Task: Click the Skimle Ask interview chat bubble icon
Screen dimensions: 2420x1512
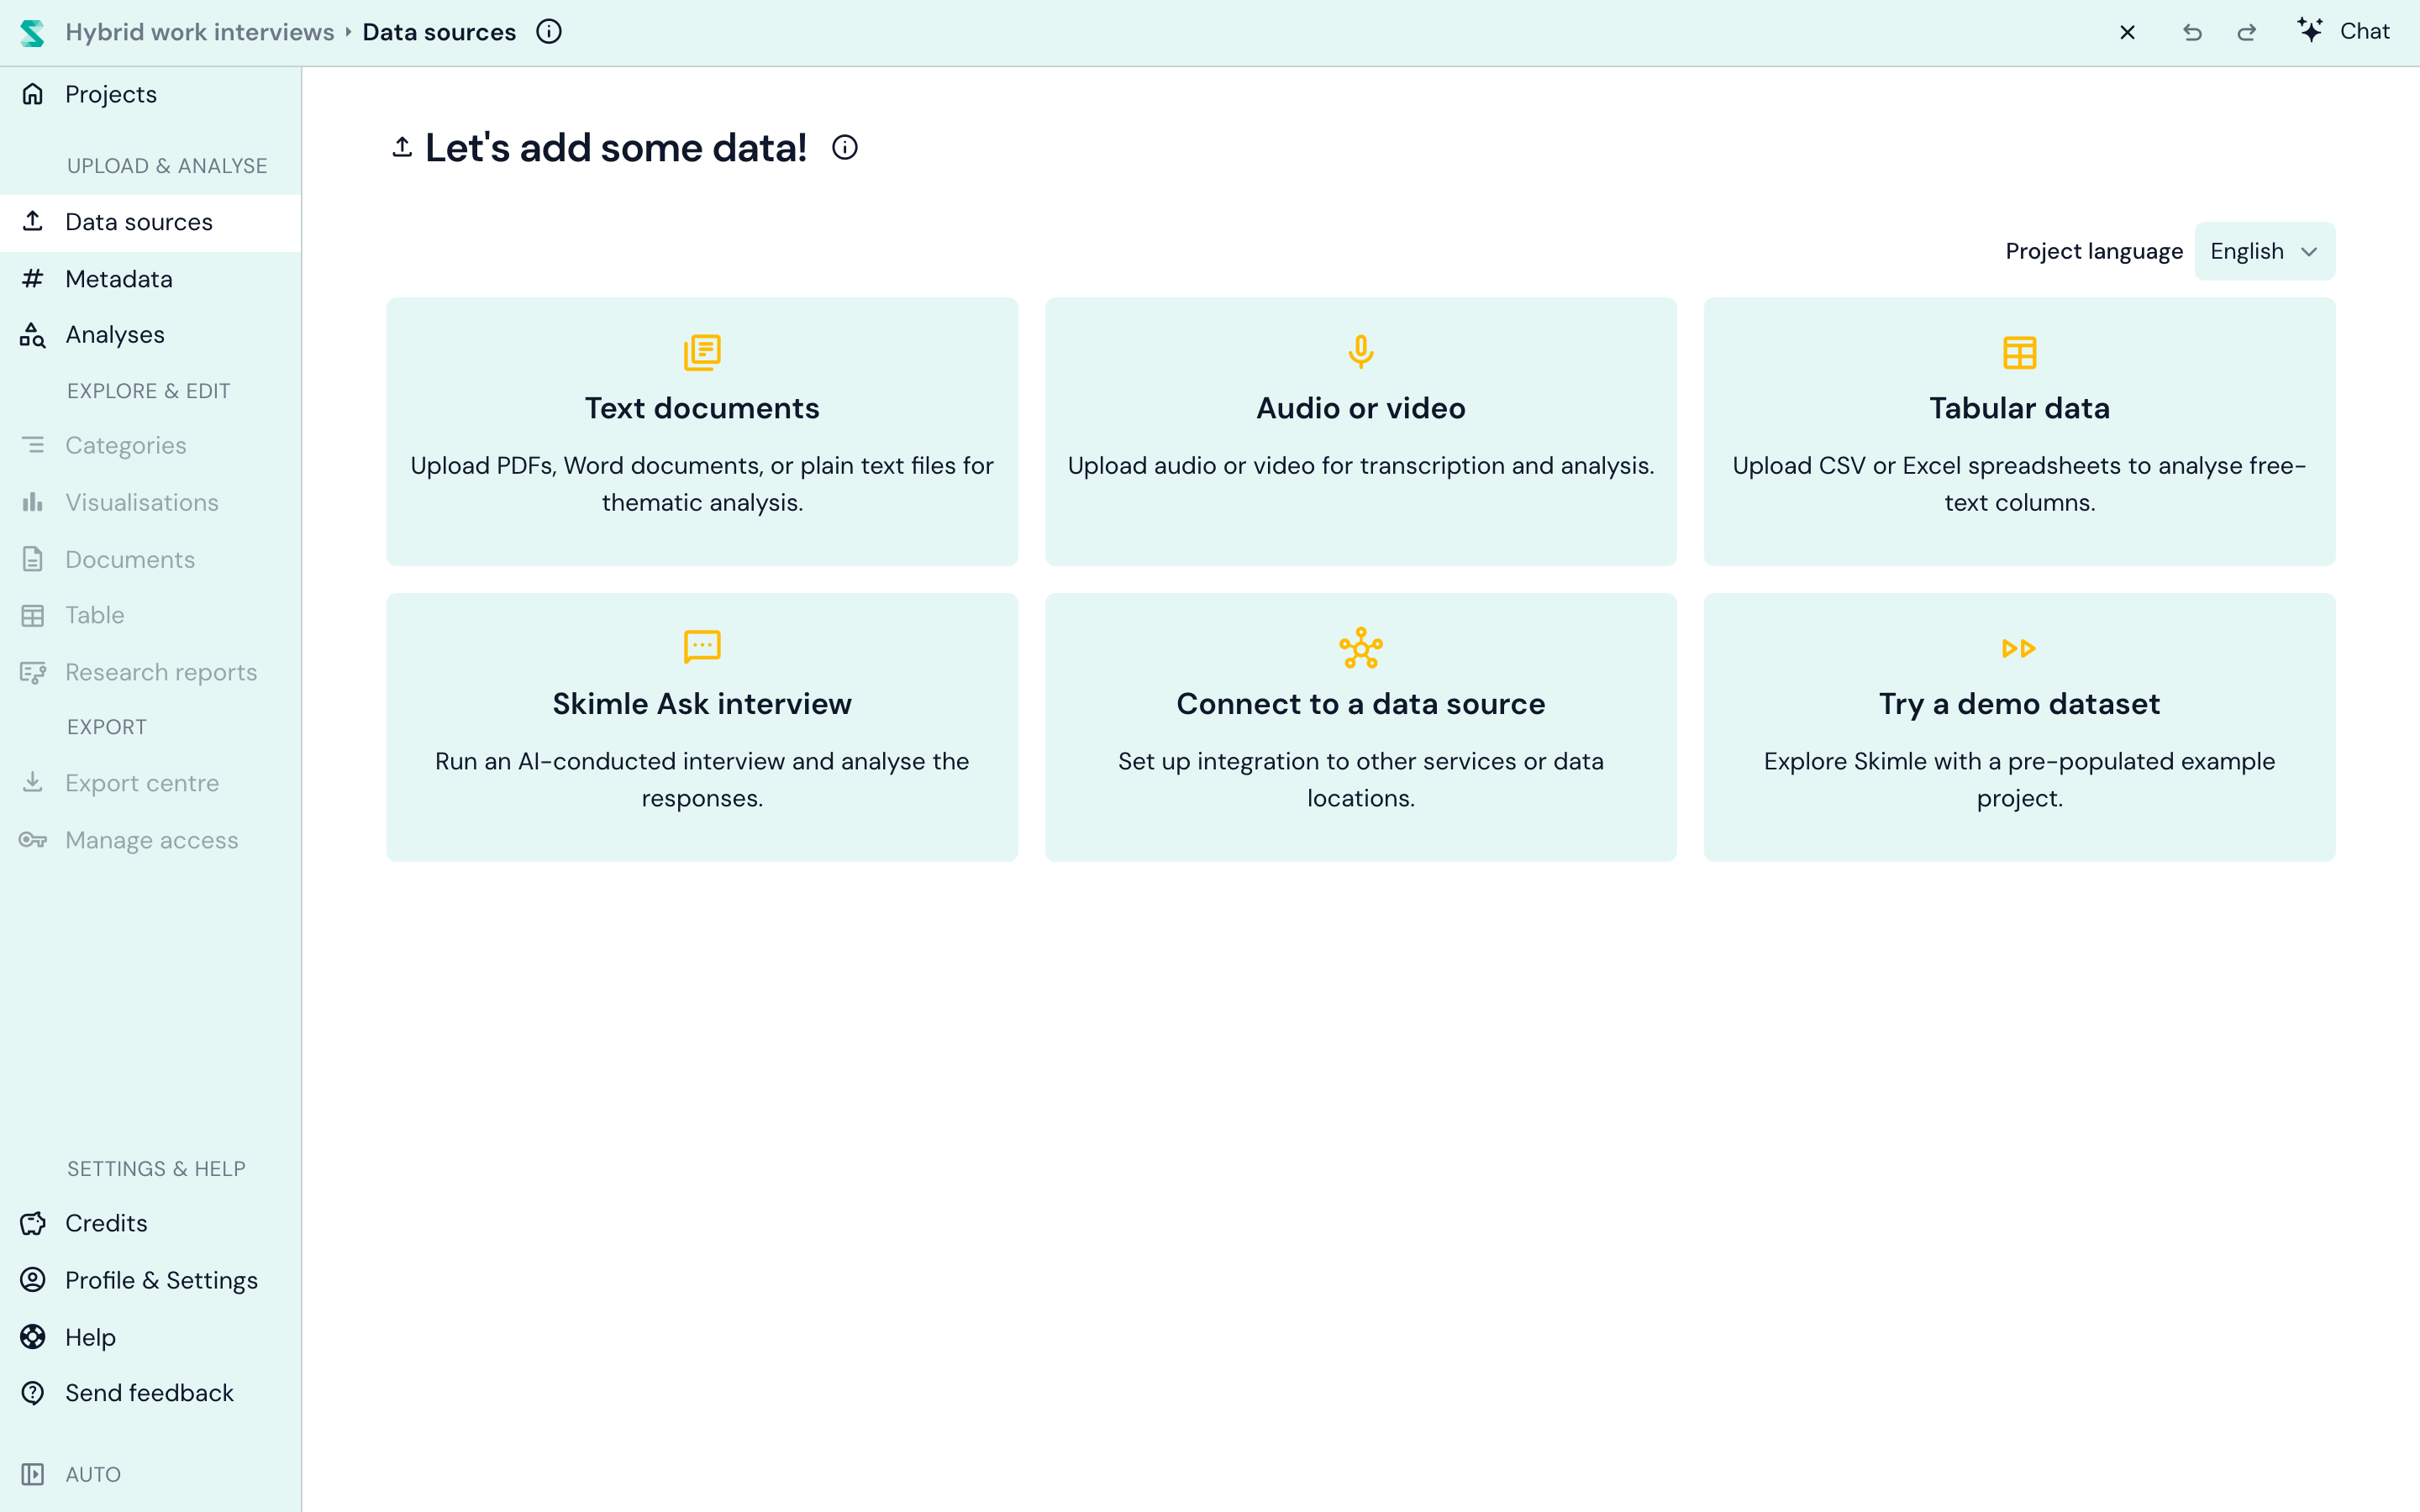Action: (702, 647)
